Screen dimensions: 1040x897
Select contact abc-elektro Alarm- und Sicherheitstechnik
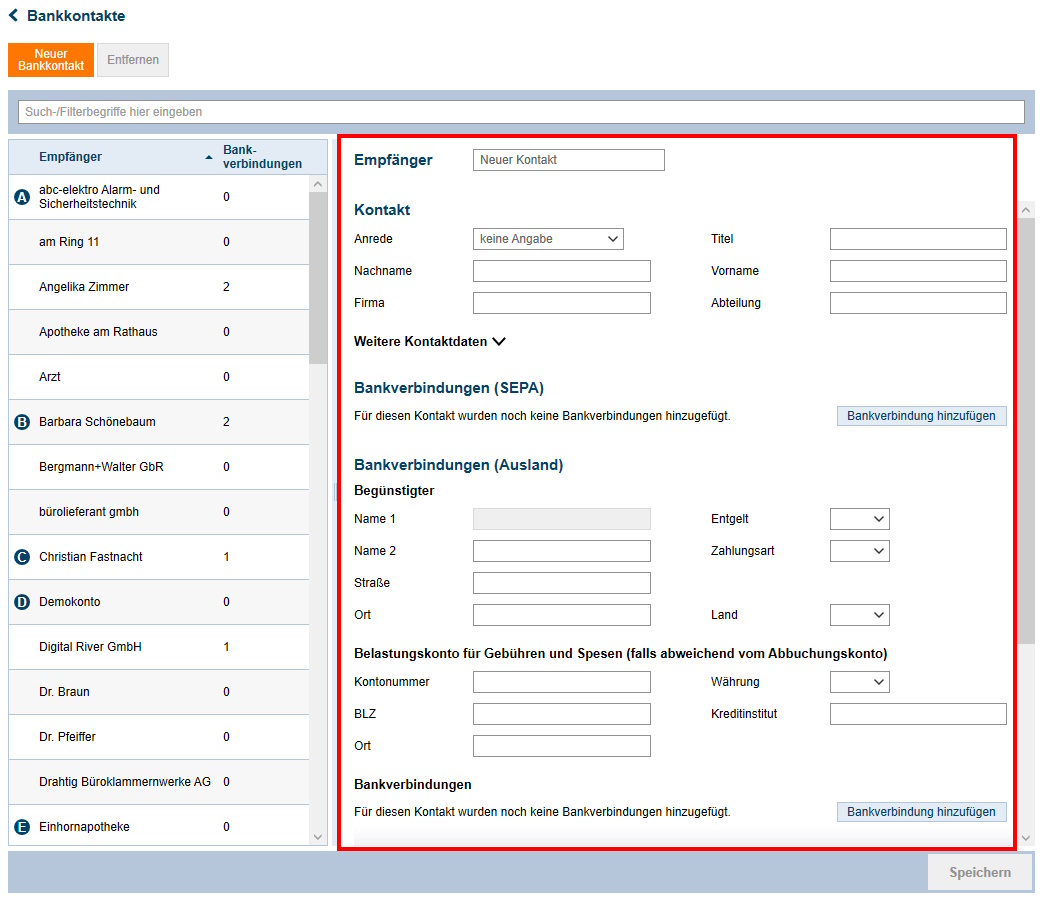pyautogui.click(x=159, y=197)
